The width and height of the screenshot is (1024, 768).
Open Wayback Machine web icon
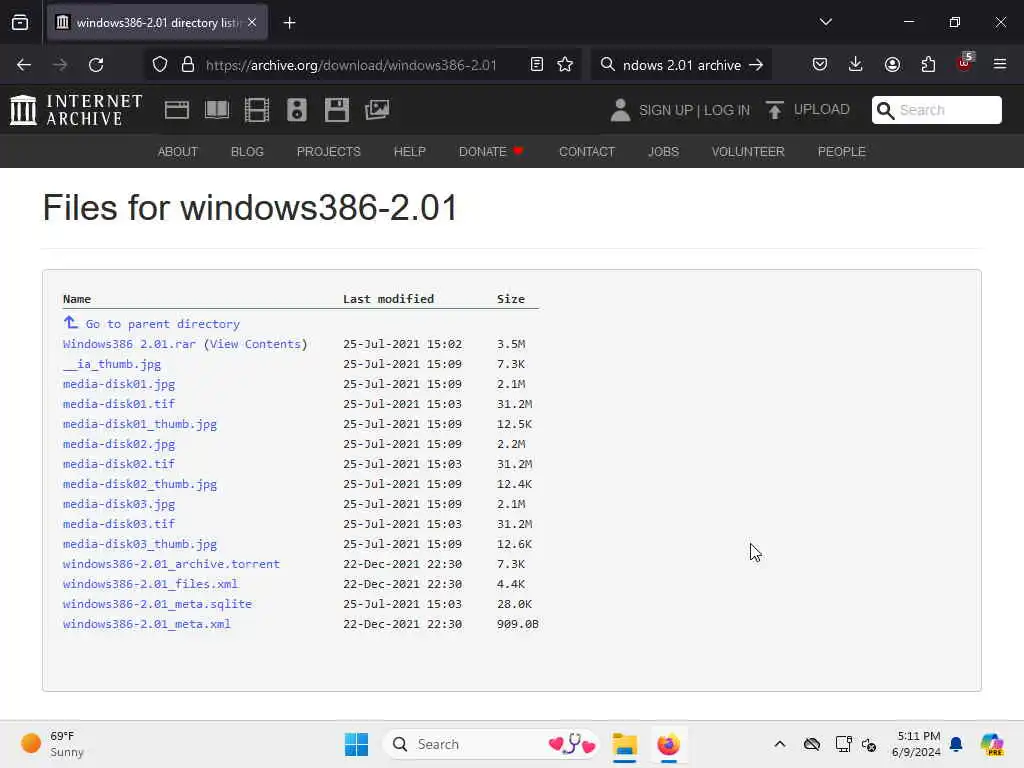[176, 110]
